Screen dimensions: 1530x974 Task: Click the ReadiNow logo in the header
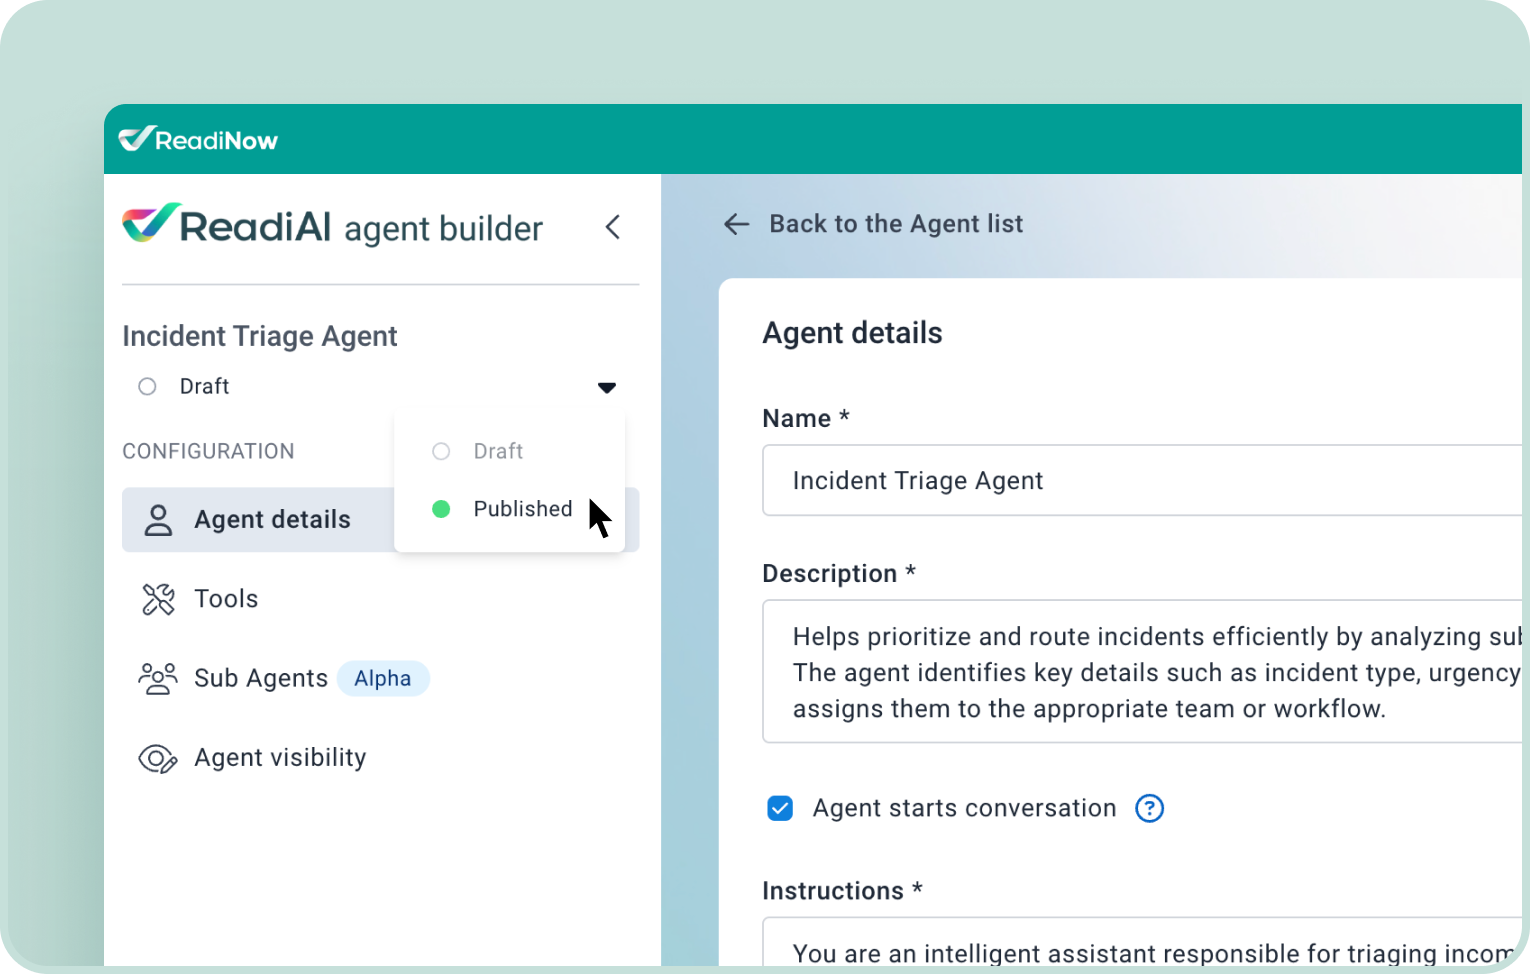pyautogui.click(x=198, y=139)
